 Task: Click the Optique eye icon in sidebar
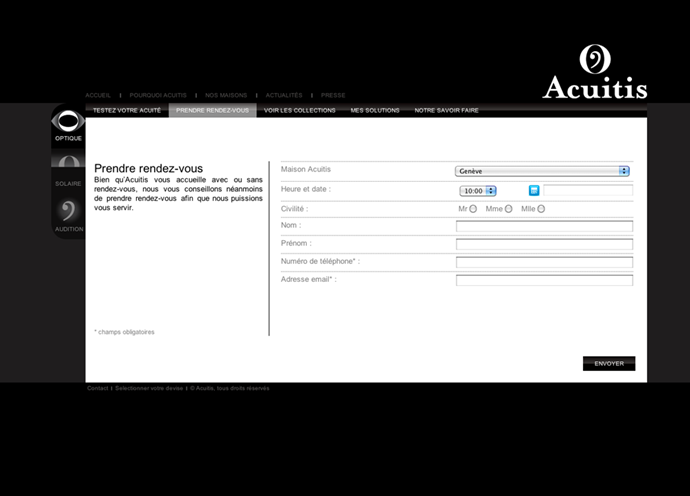68,124
